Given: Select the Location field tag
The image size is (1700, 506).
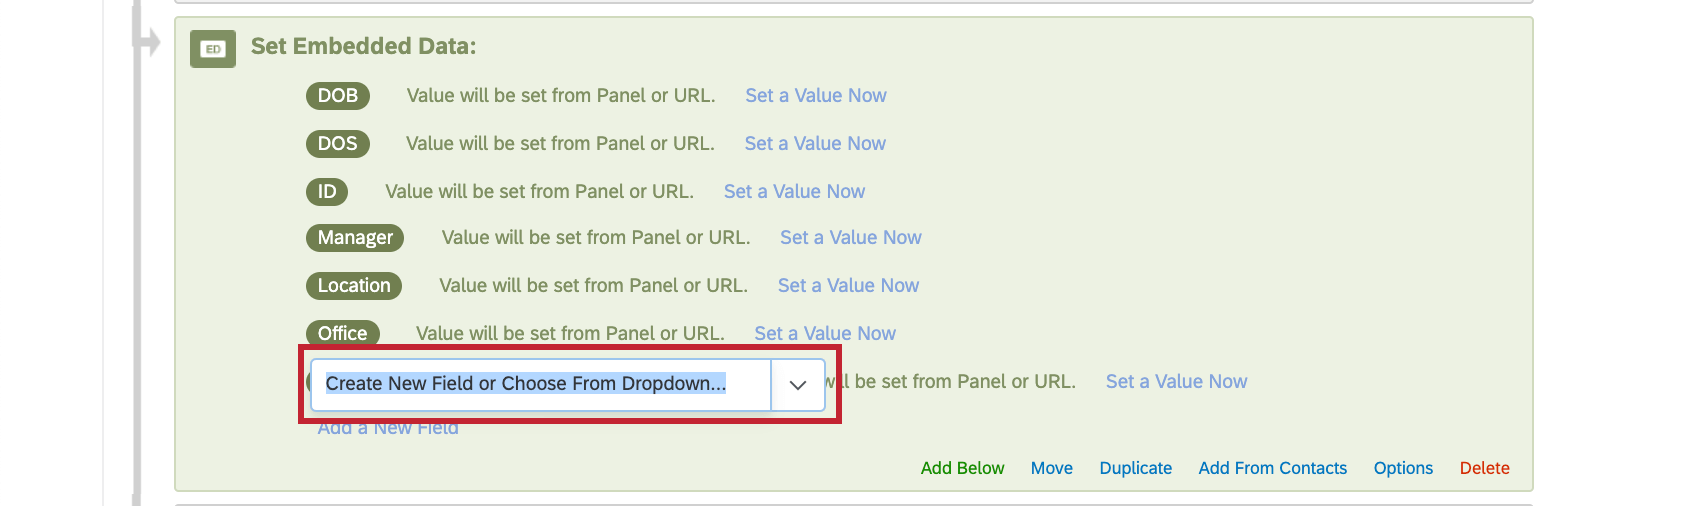Looking at the screenshot, I should 354,286.
